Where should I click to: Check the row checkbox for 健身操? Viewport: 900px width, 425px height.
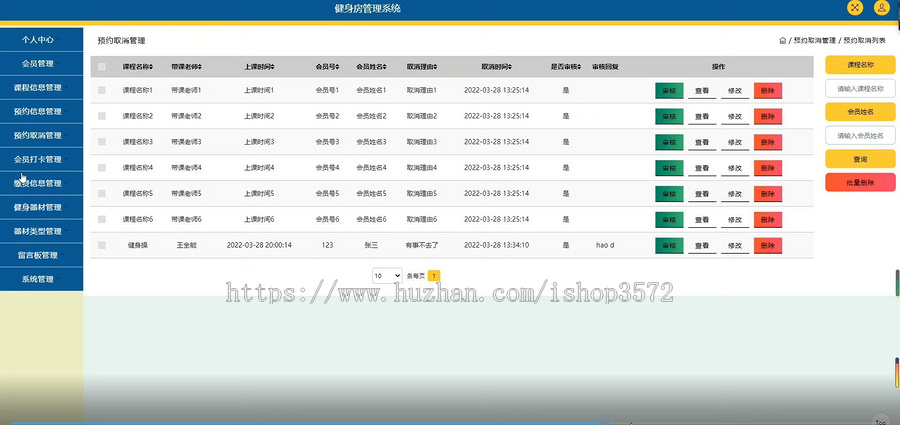click(102, 245)
